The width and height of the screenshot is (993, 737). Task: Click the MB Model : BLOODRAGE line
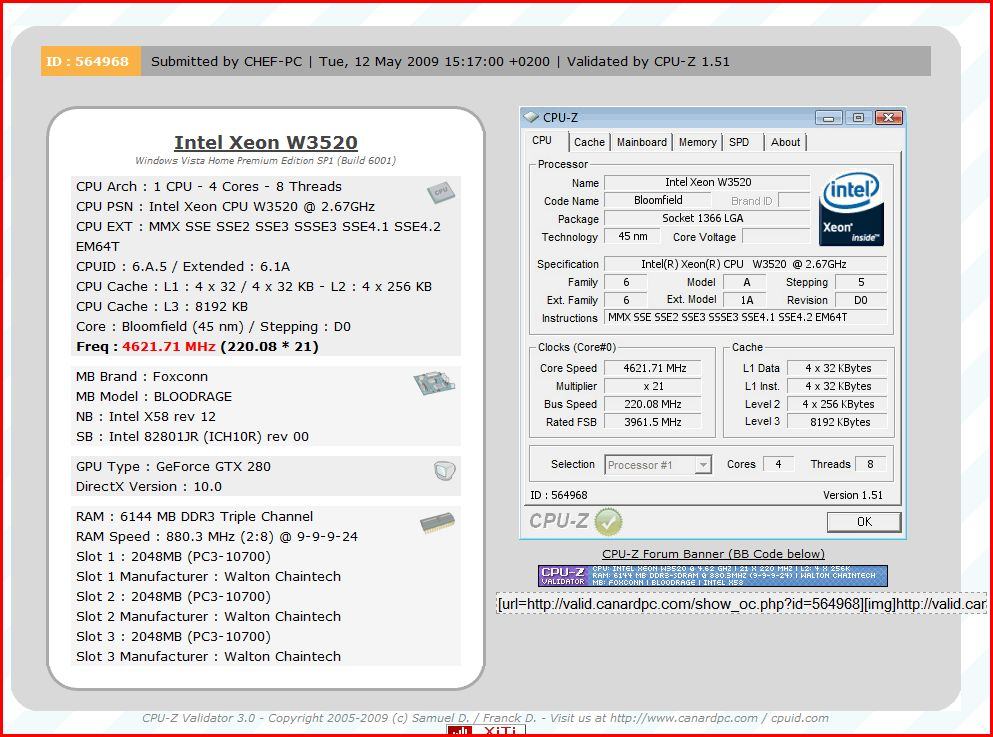tap(154, 396)
